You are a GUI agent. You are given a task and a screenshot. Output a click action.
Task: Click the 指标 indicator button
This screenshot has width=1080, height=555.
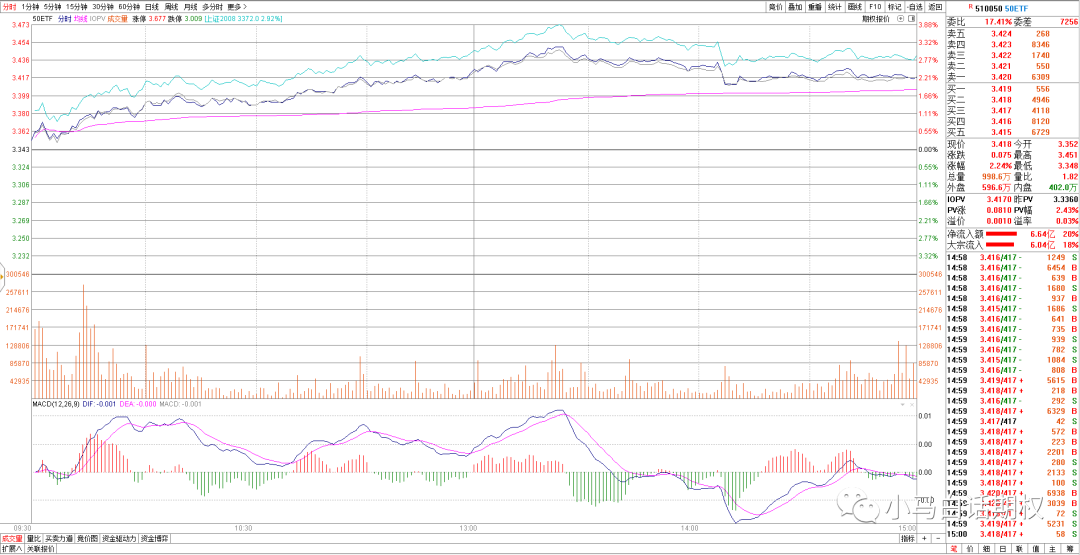click(908, 538)
